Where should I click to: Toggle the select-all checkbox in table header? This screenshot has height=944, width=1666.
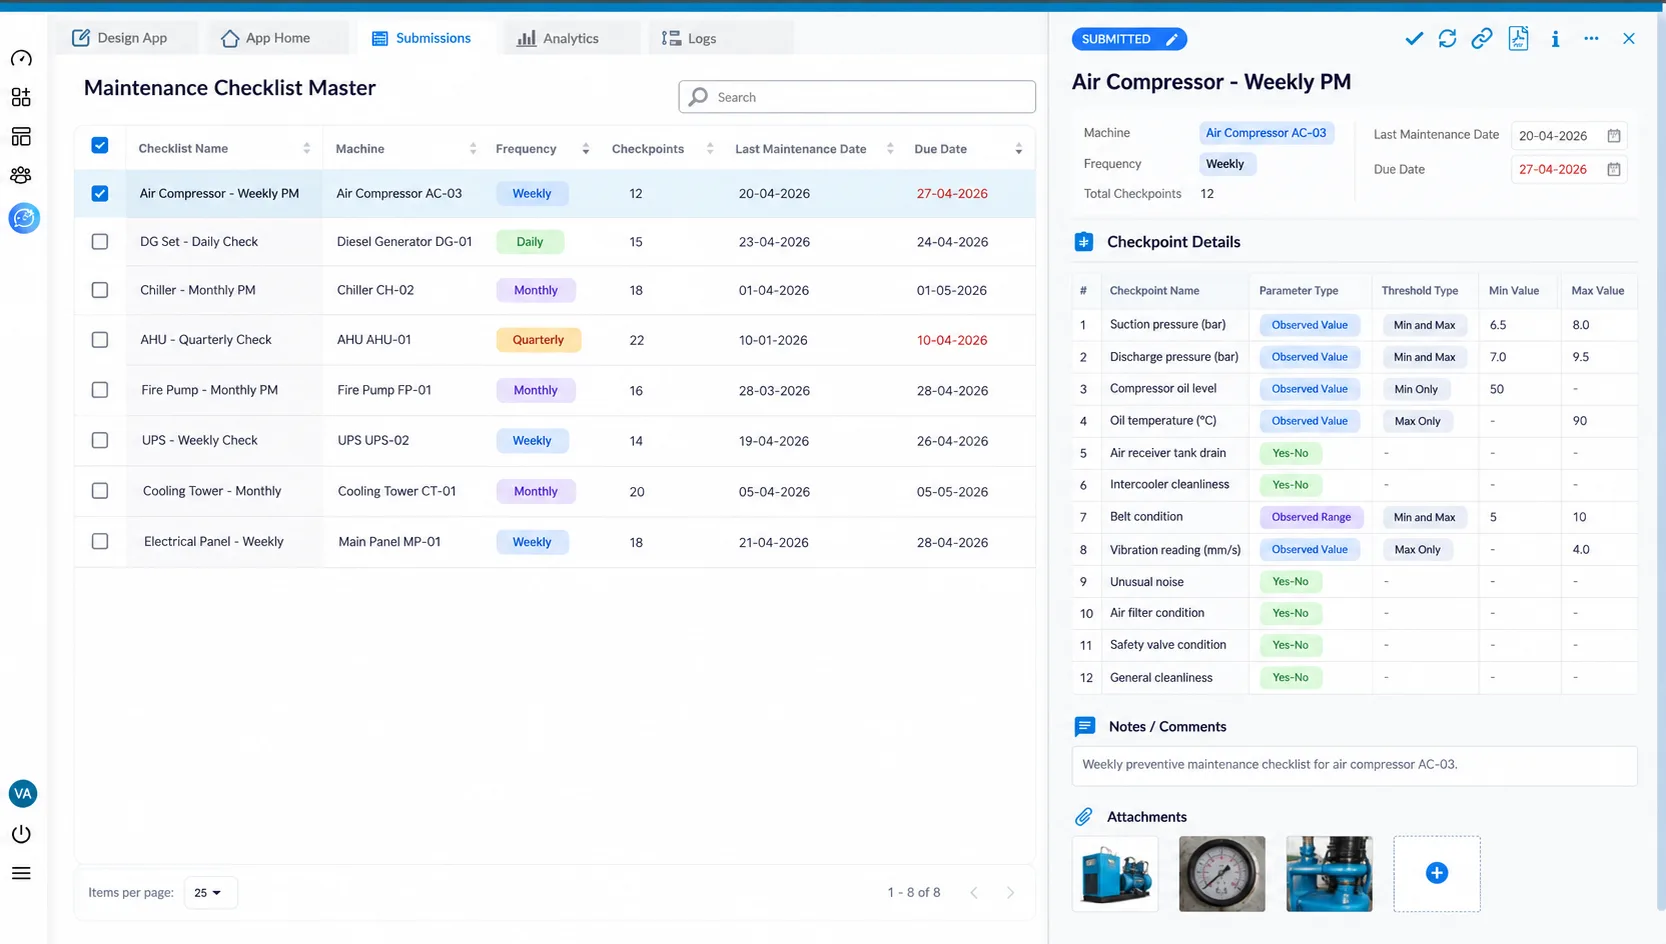100,146
